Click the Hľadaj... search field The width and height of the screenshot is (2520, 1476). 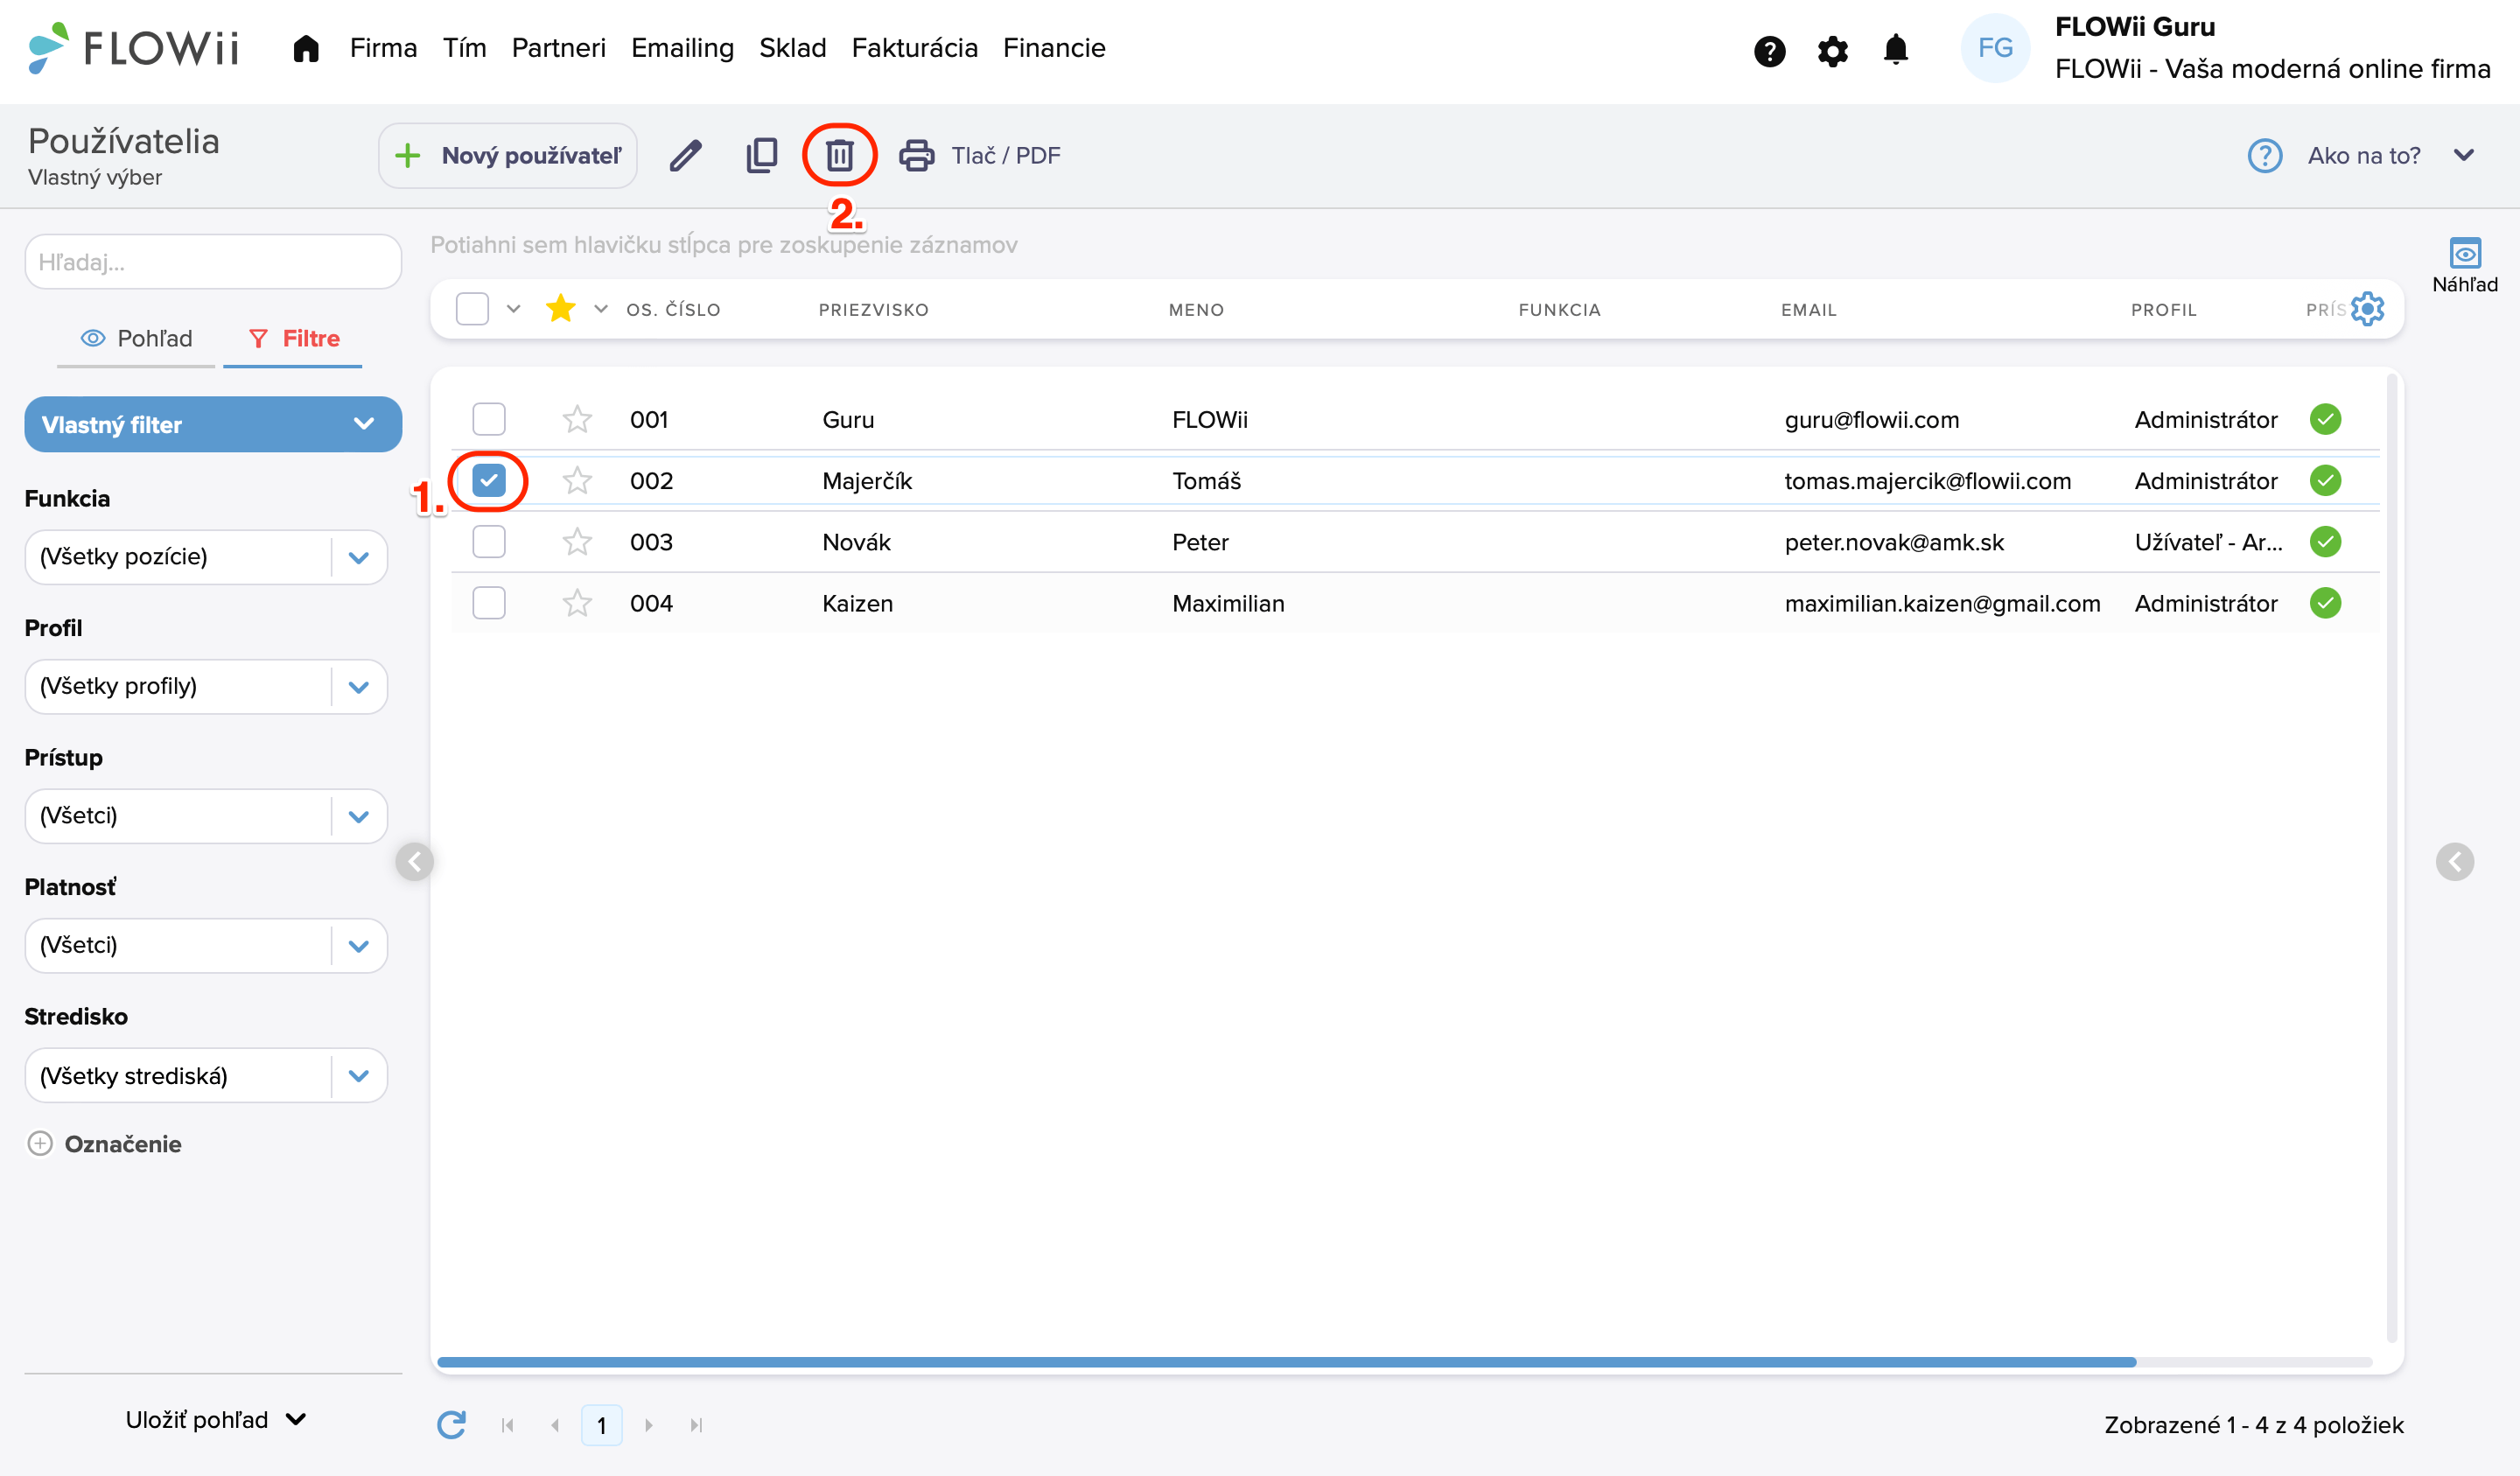point(213,262)
